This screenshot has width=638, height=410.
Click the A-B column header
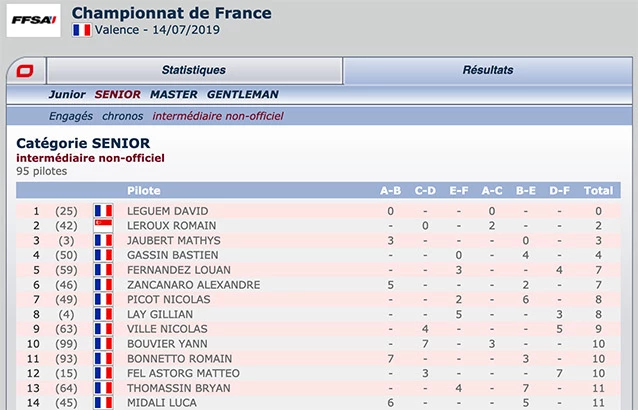point(390,191)
